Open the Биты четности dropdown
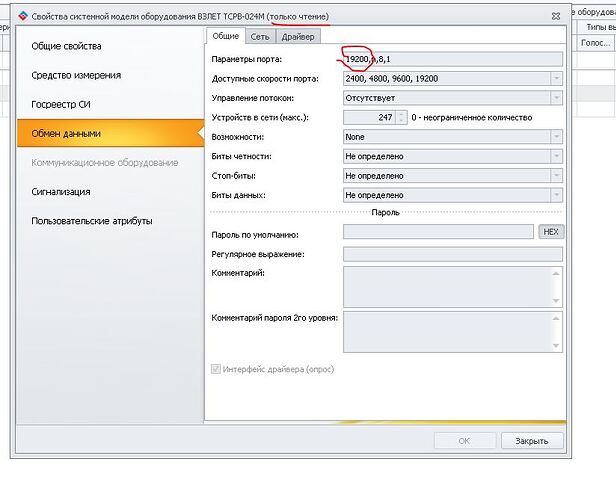616x500 pixels. (556, 156)
